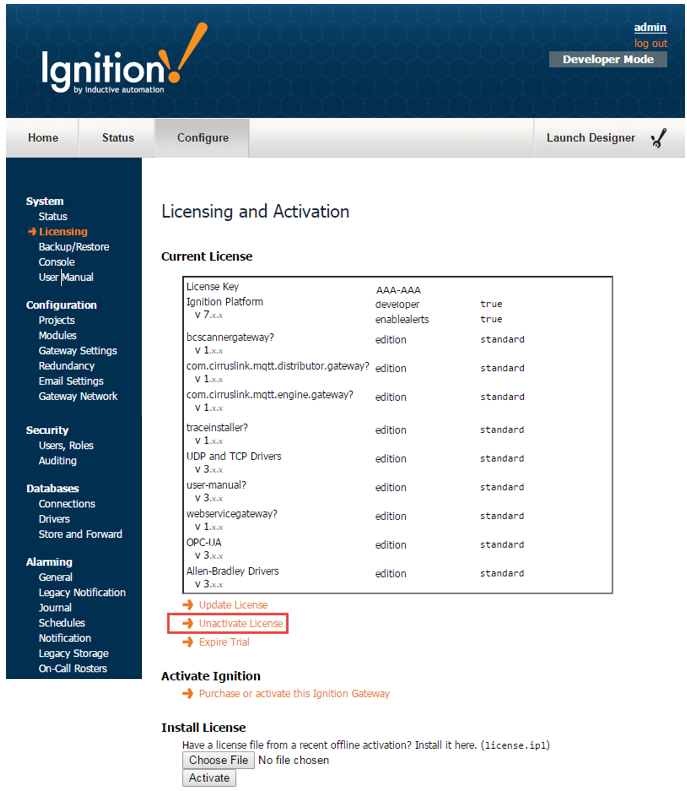Click the No file chosen text
The width and height of the screenshot is (687, 791).
294,760
